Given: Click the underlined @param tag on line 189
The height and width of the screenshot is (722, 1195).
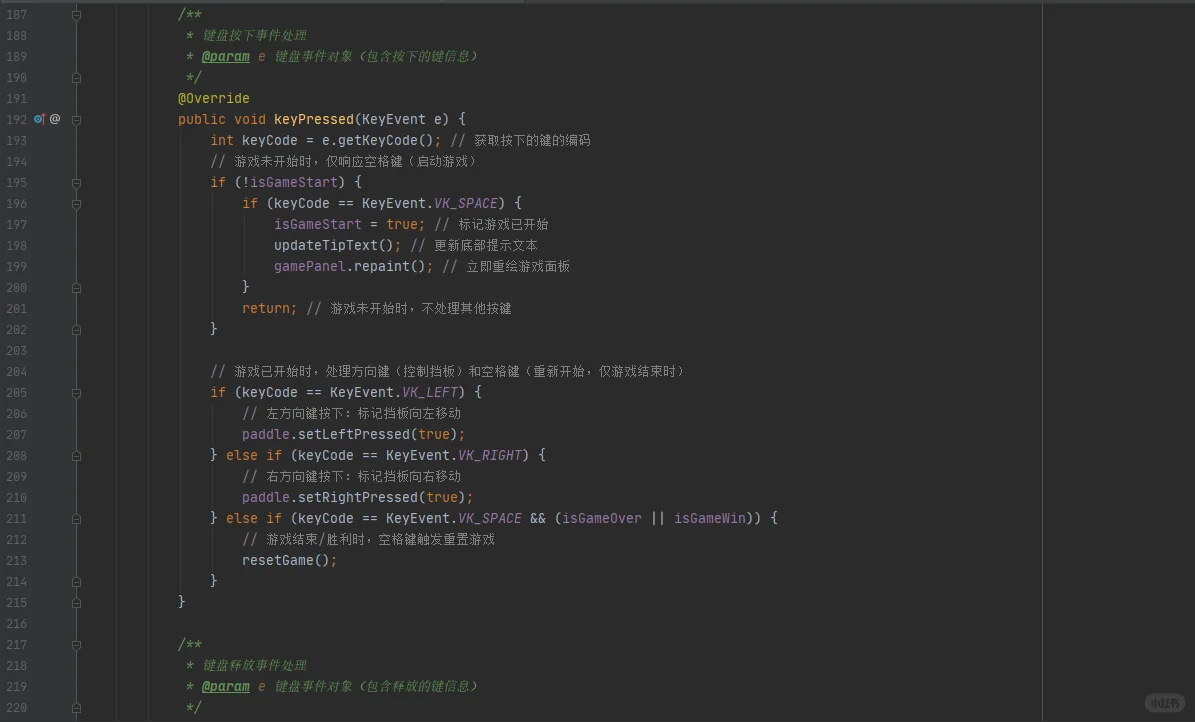Looking at the screenshot, I should click(226, 56).
